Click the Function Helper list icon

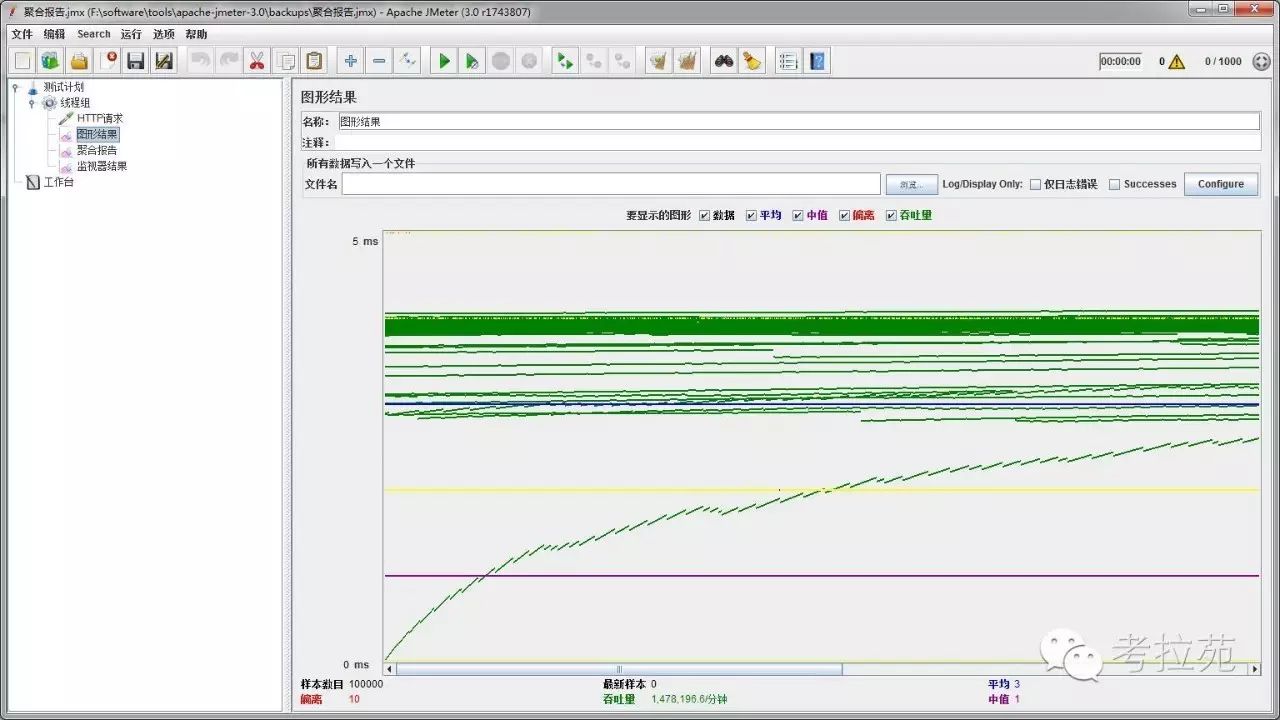click(x=788, y=61)
